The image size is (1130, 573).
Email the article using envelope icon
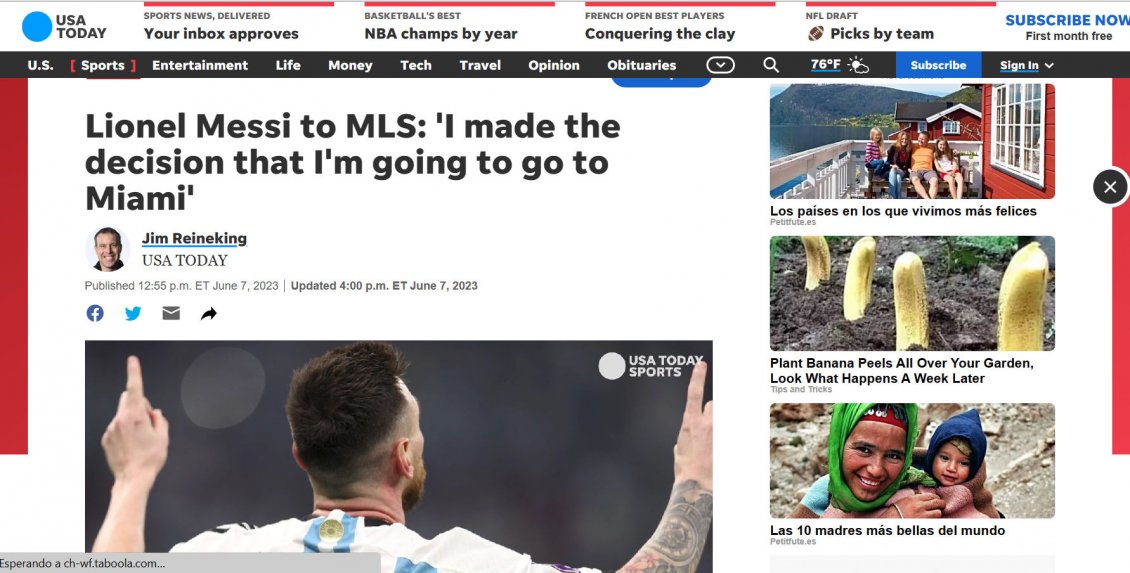pyautogui.click(x=171, y=313)
